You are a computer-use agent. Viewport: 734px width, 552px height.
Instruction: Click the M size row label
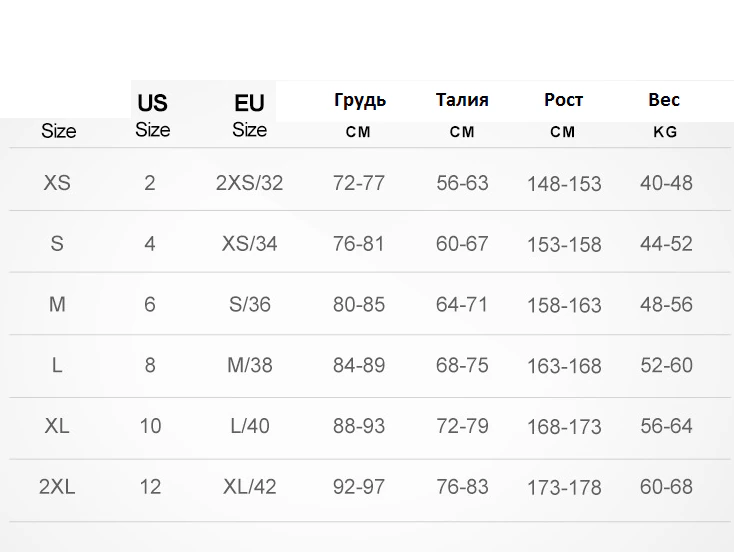(57, 304)
